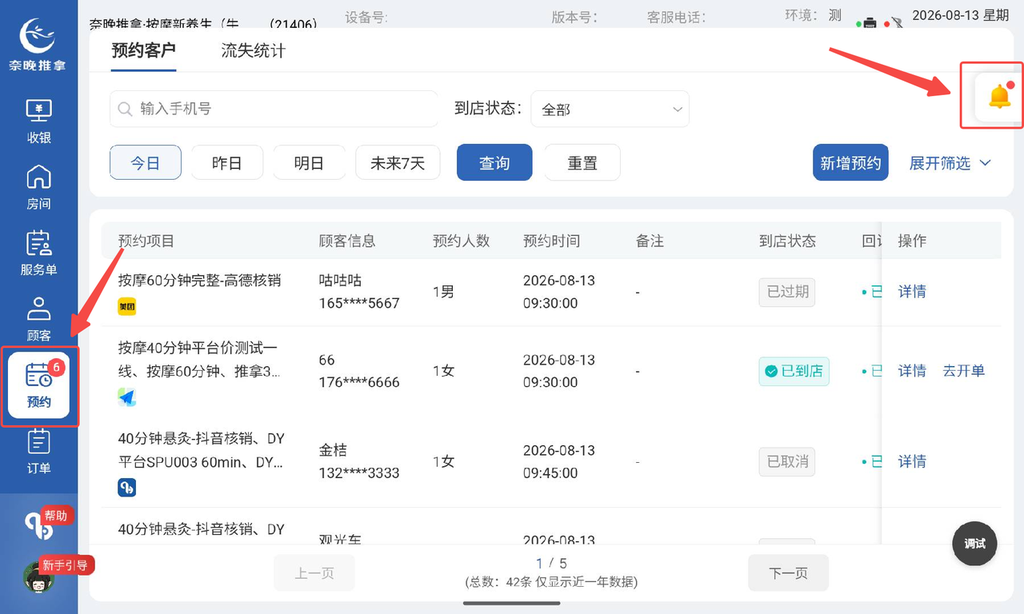This screenshot has width=1024, height=614.
Task: Select the 今日 date filter
Action: point(146,163)
